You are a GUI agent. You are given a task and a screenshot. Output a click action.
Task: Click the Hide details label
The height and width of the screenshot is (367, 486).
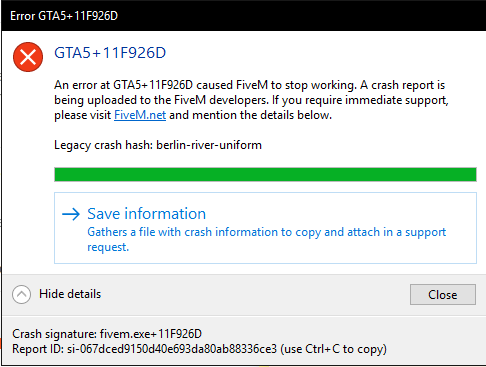coord(70,294)
